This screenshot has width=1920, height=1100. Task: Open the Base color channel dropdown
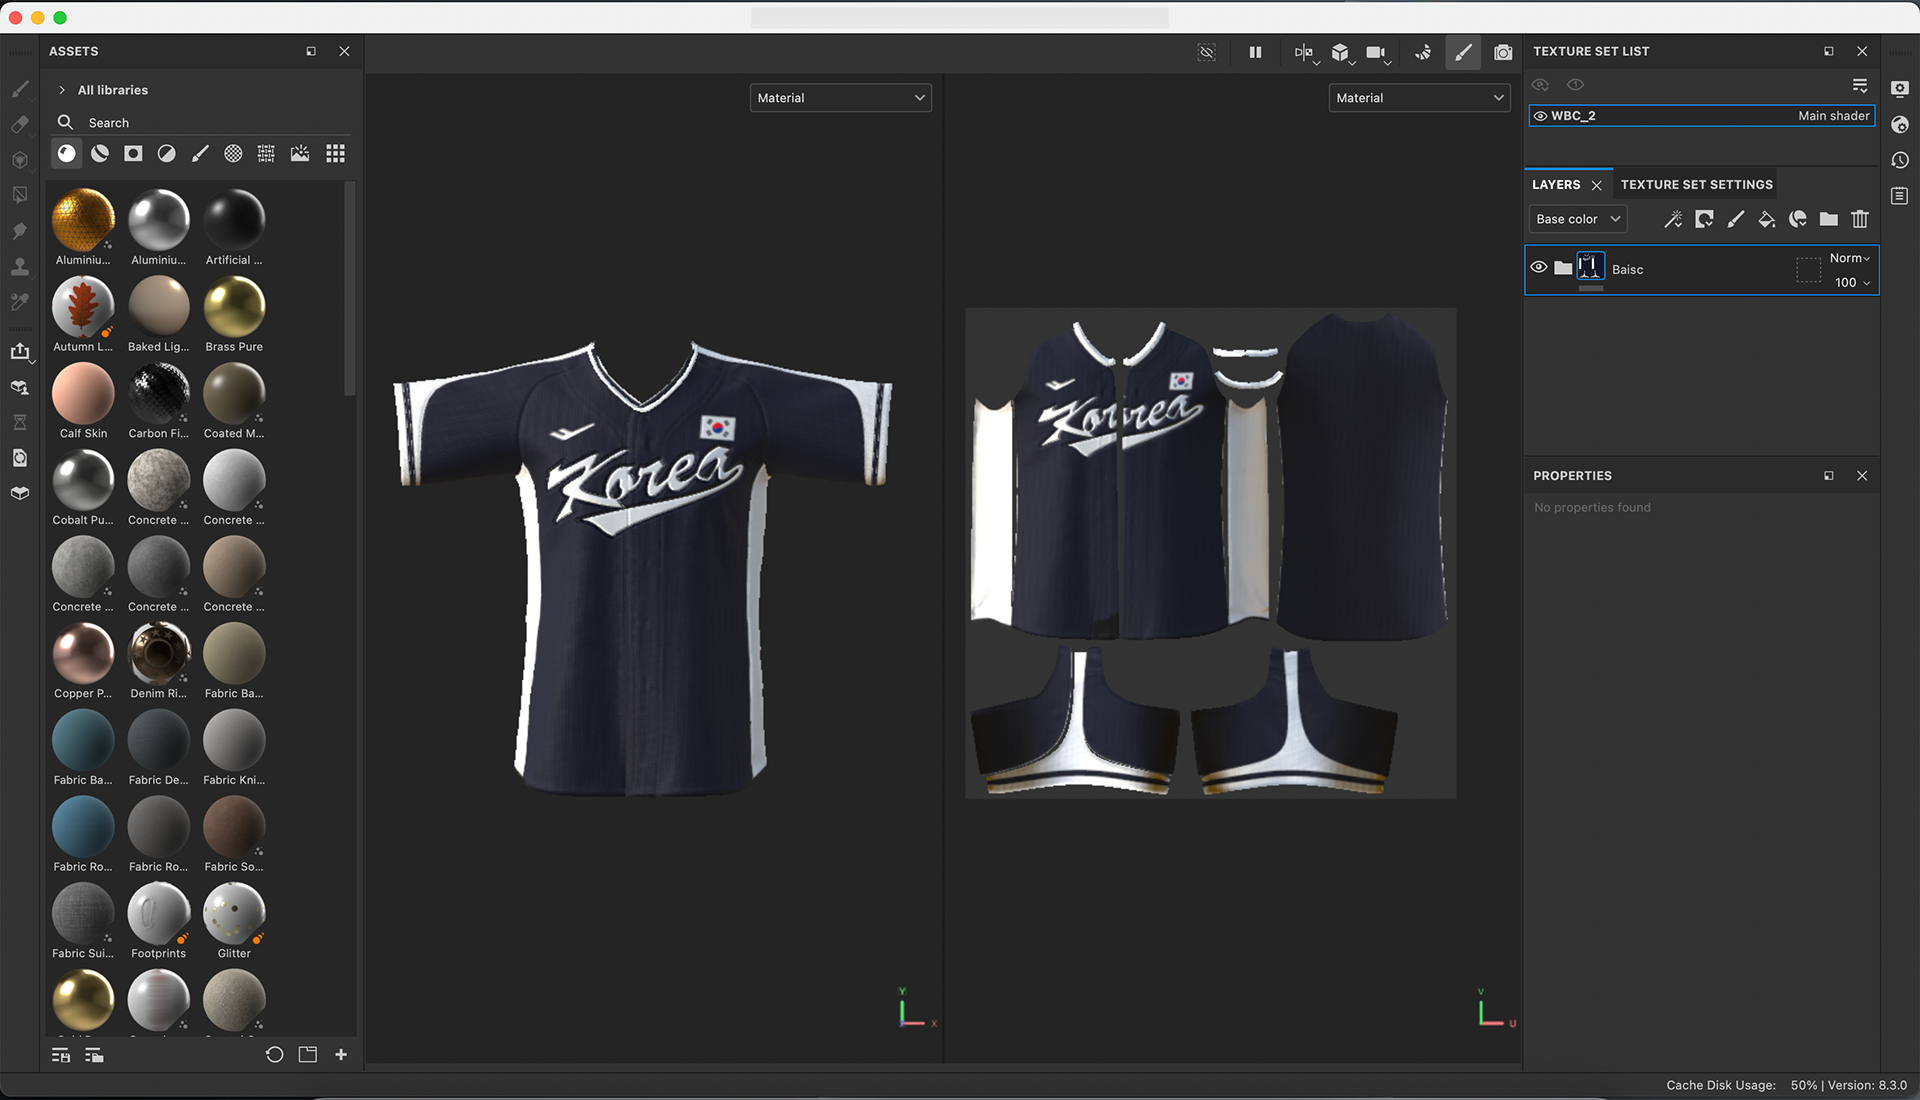point(1577,219)
